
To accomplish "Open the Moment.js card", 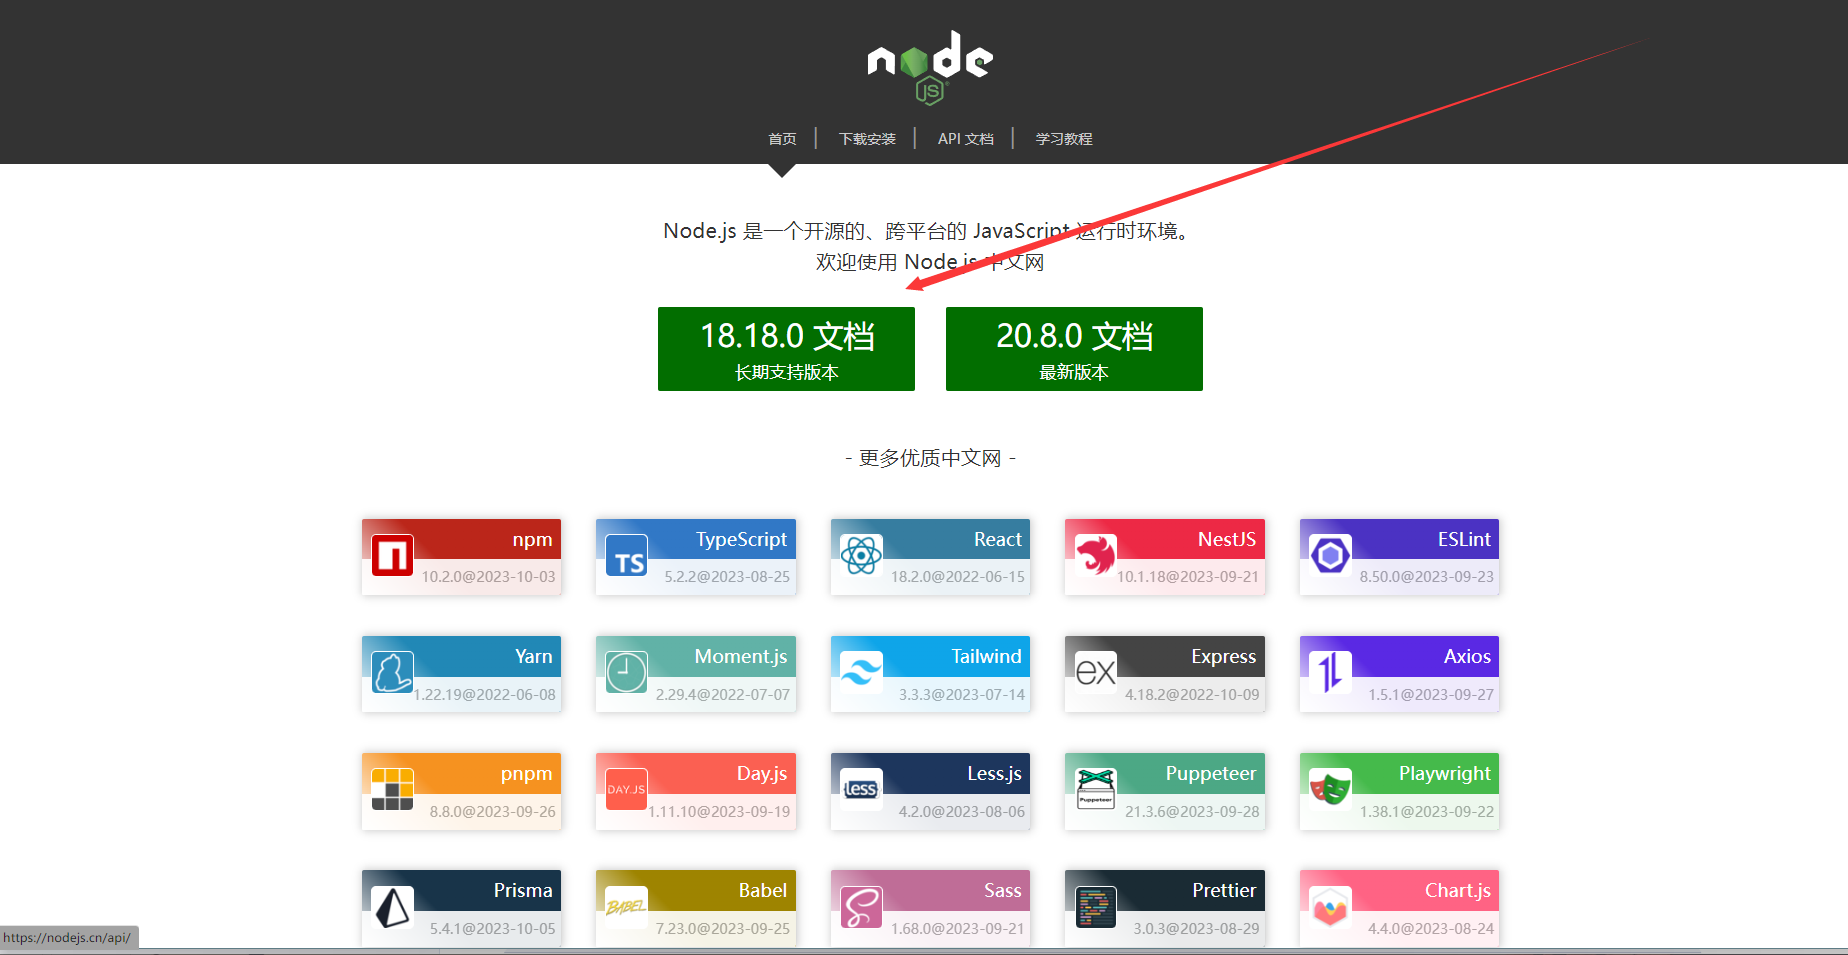I will coord(696,674).
